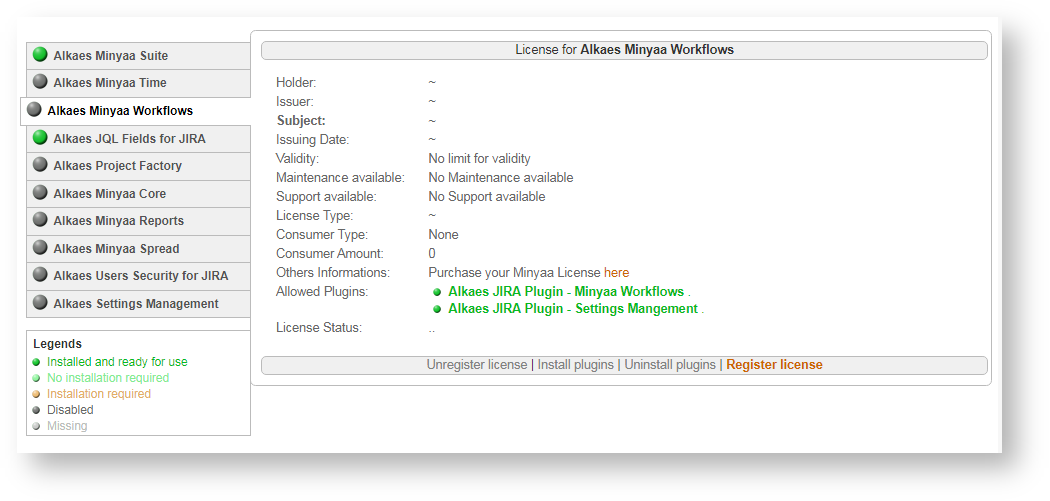
Task: Click 'Installation required' orange legend text
Action: [99, 394]
